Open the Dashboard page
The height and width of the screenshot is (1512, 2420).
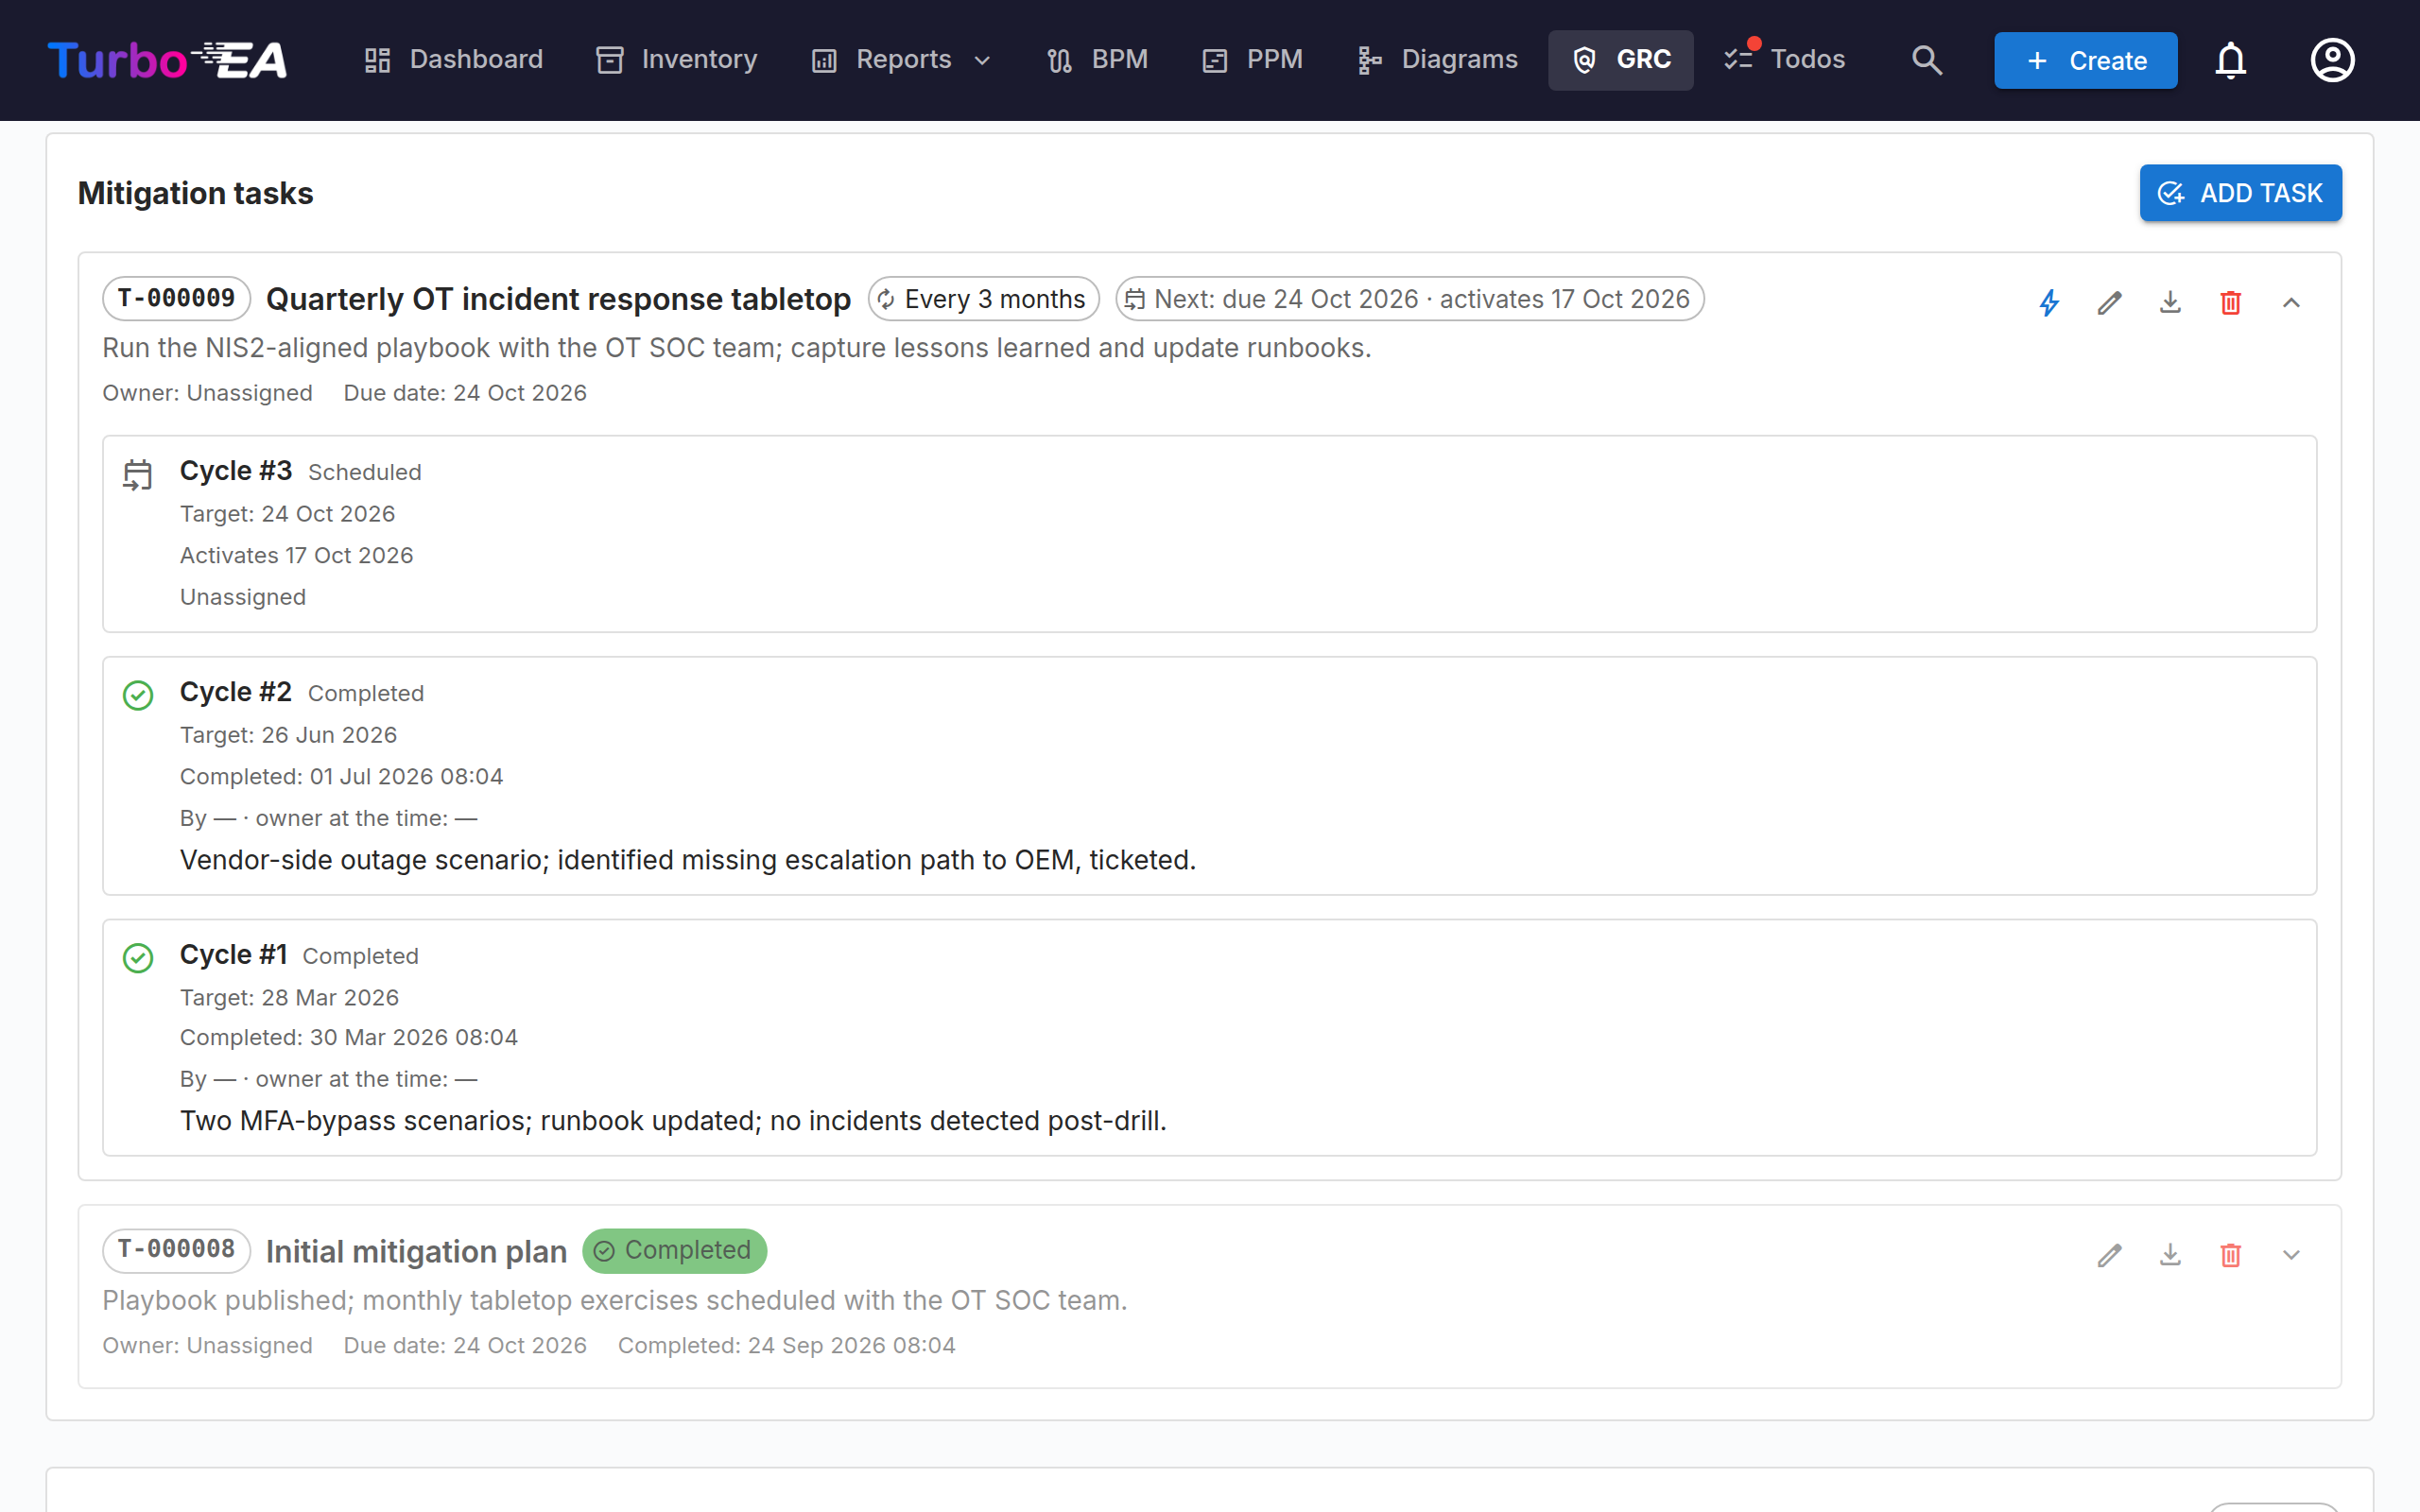click(x=453, y=60)
